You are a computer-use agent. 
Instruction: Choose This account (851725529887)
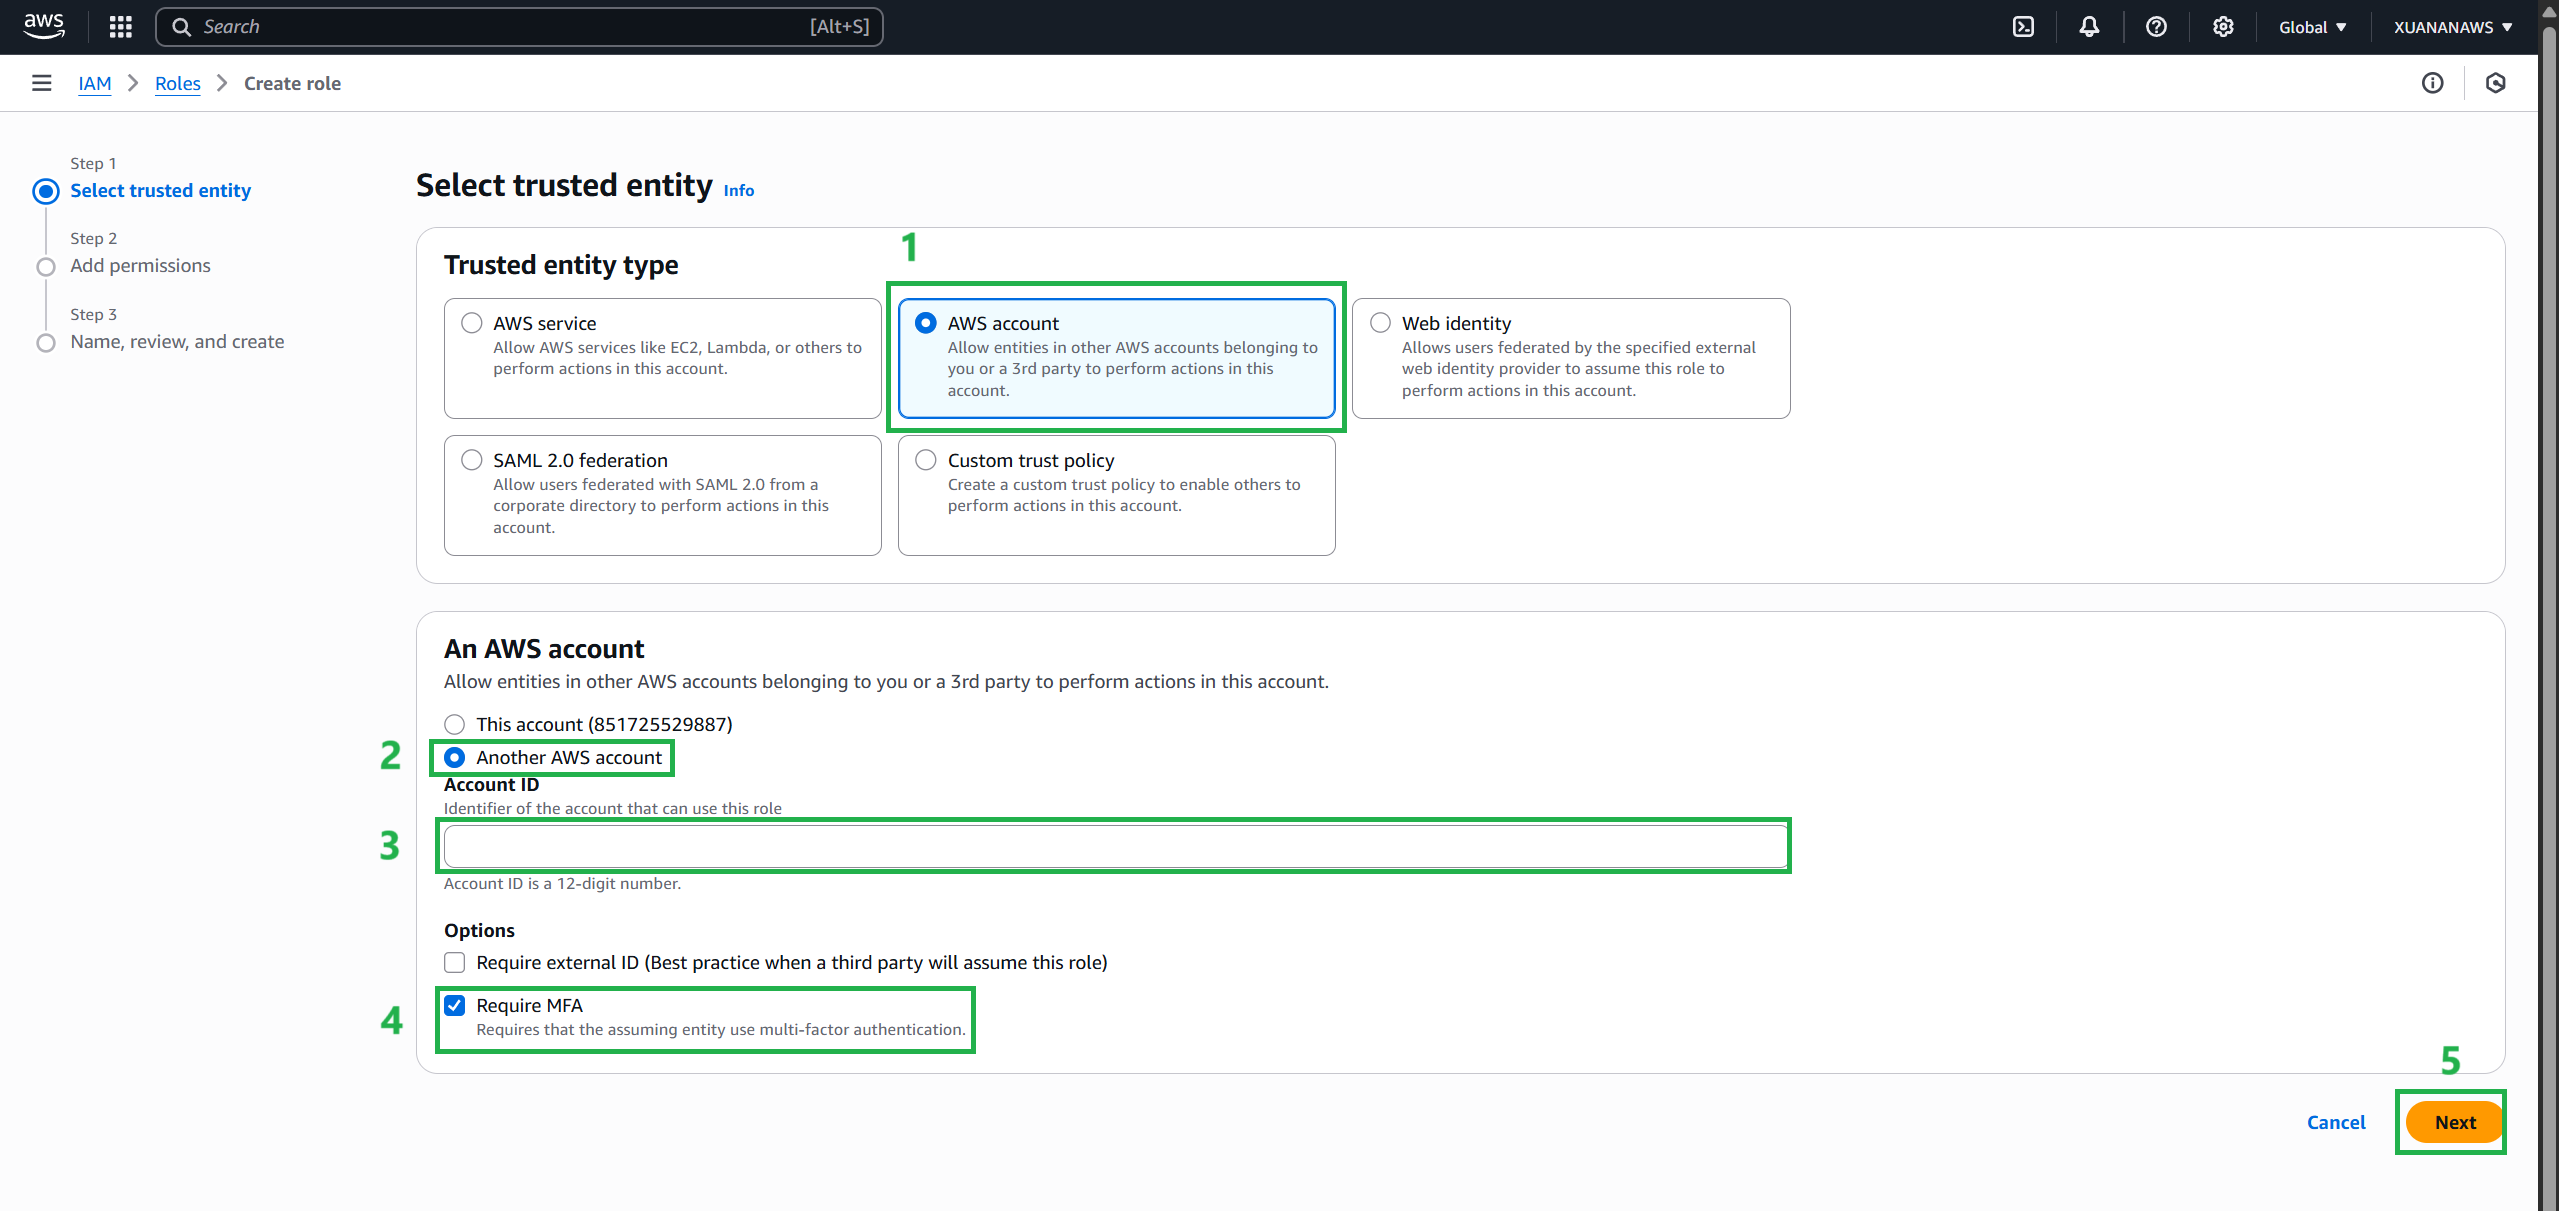pos(455,723)
